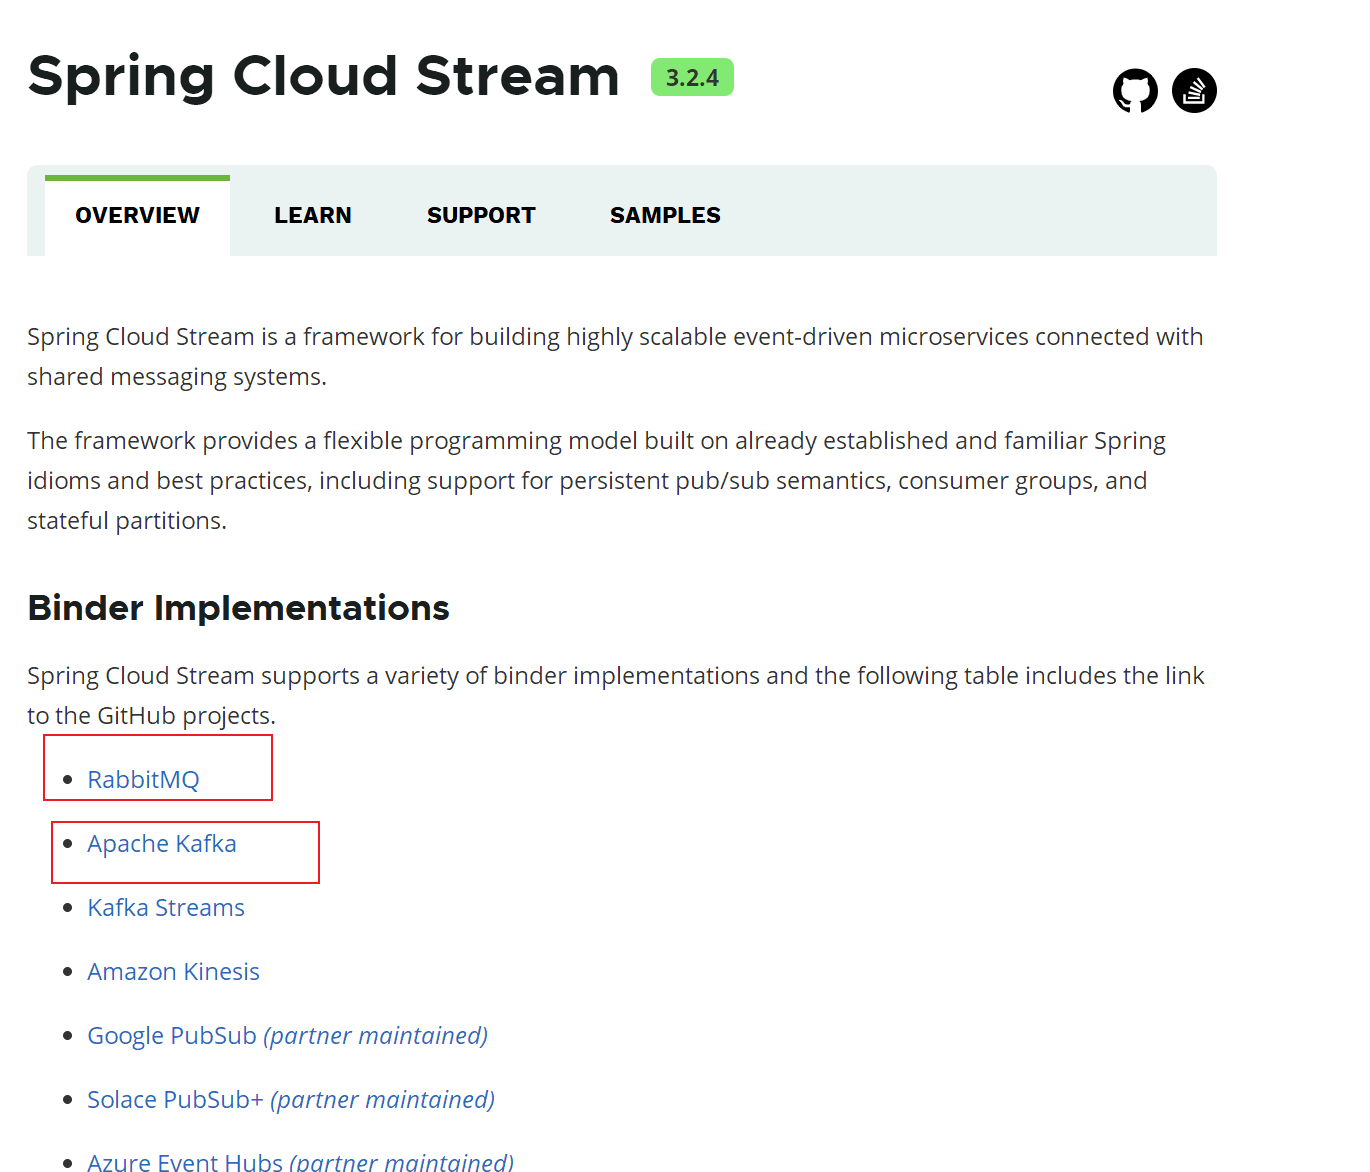1370x1172 pixels.
Task: Follow the Kafka Streams link
Action: (166, 908)
